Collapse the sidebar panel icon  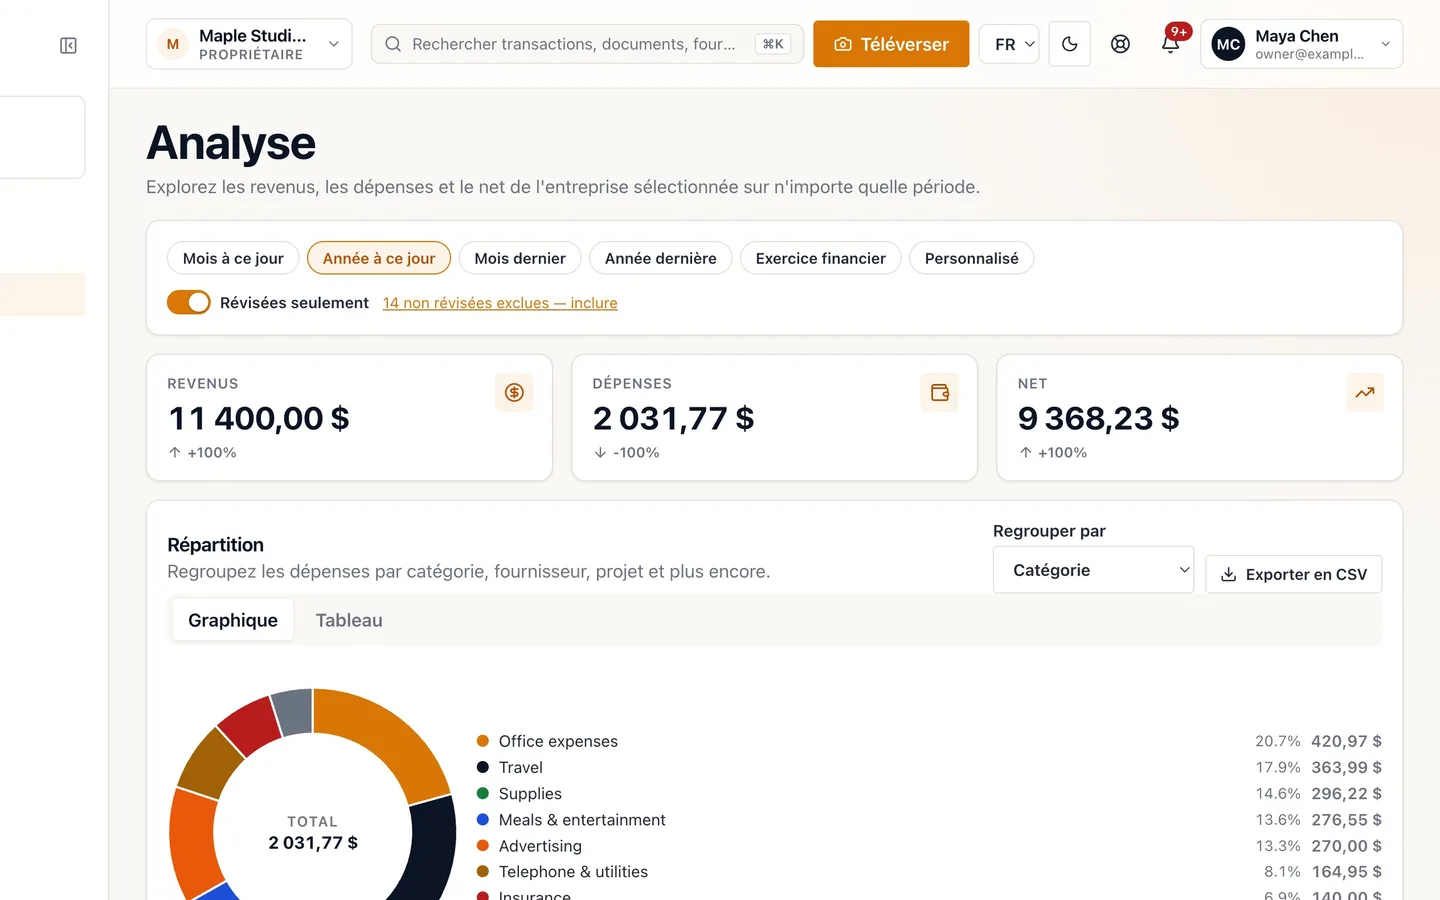pyautogui.click(x=68, y=45)
